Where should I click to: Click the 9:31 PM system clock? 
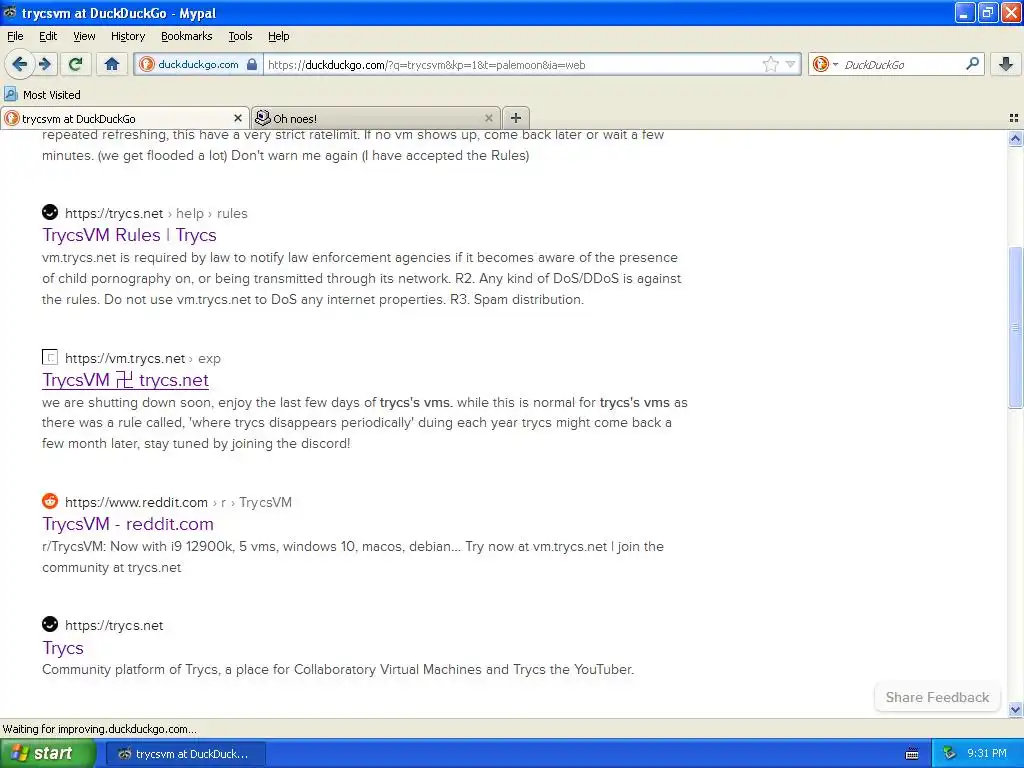coord(987,754)
